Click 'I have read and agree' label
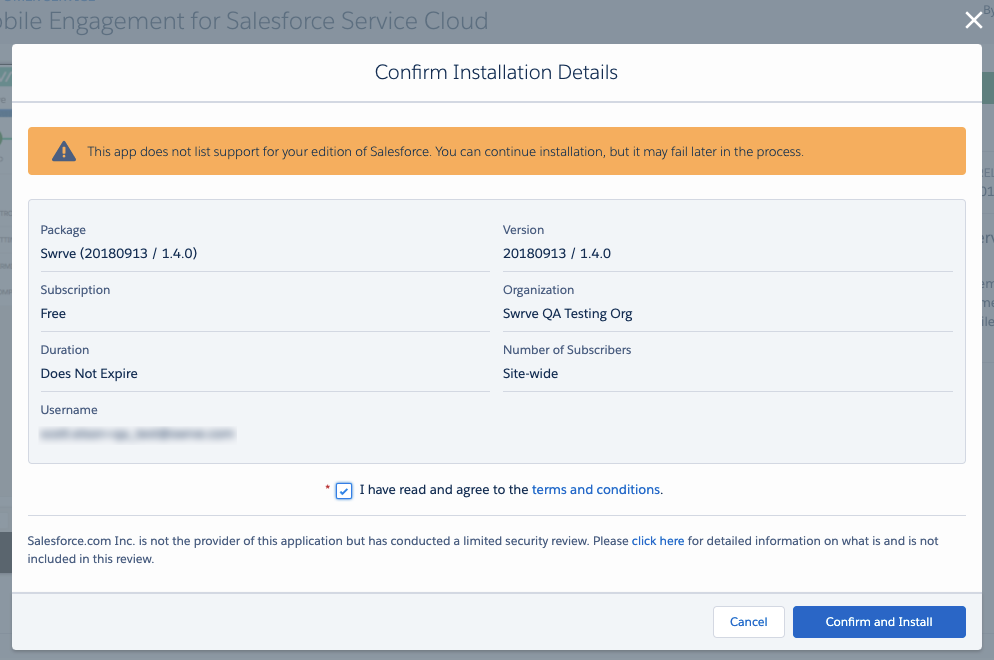The width and height of the screenshot is (994, 660). click(444, 489)
